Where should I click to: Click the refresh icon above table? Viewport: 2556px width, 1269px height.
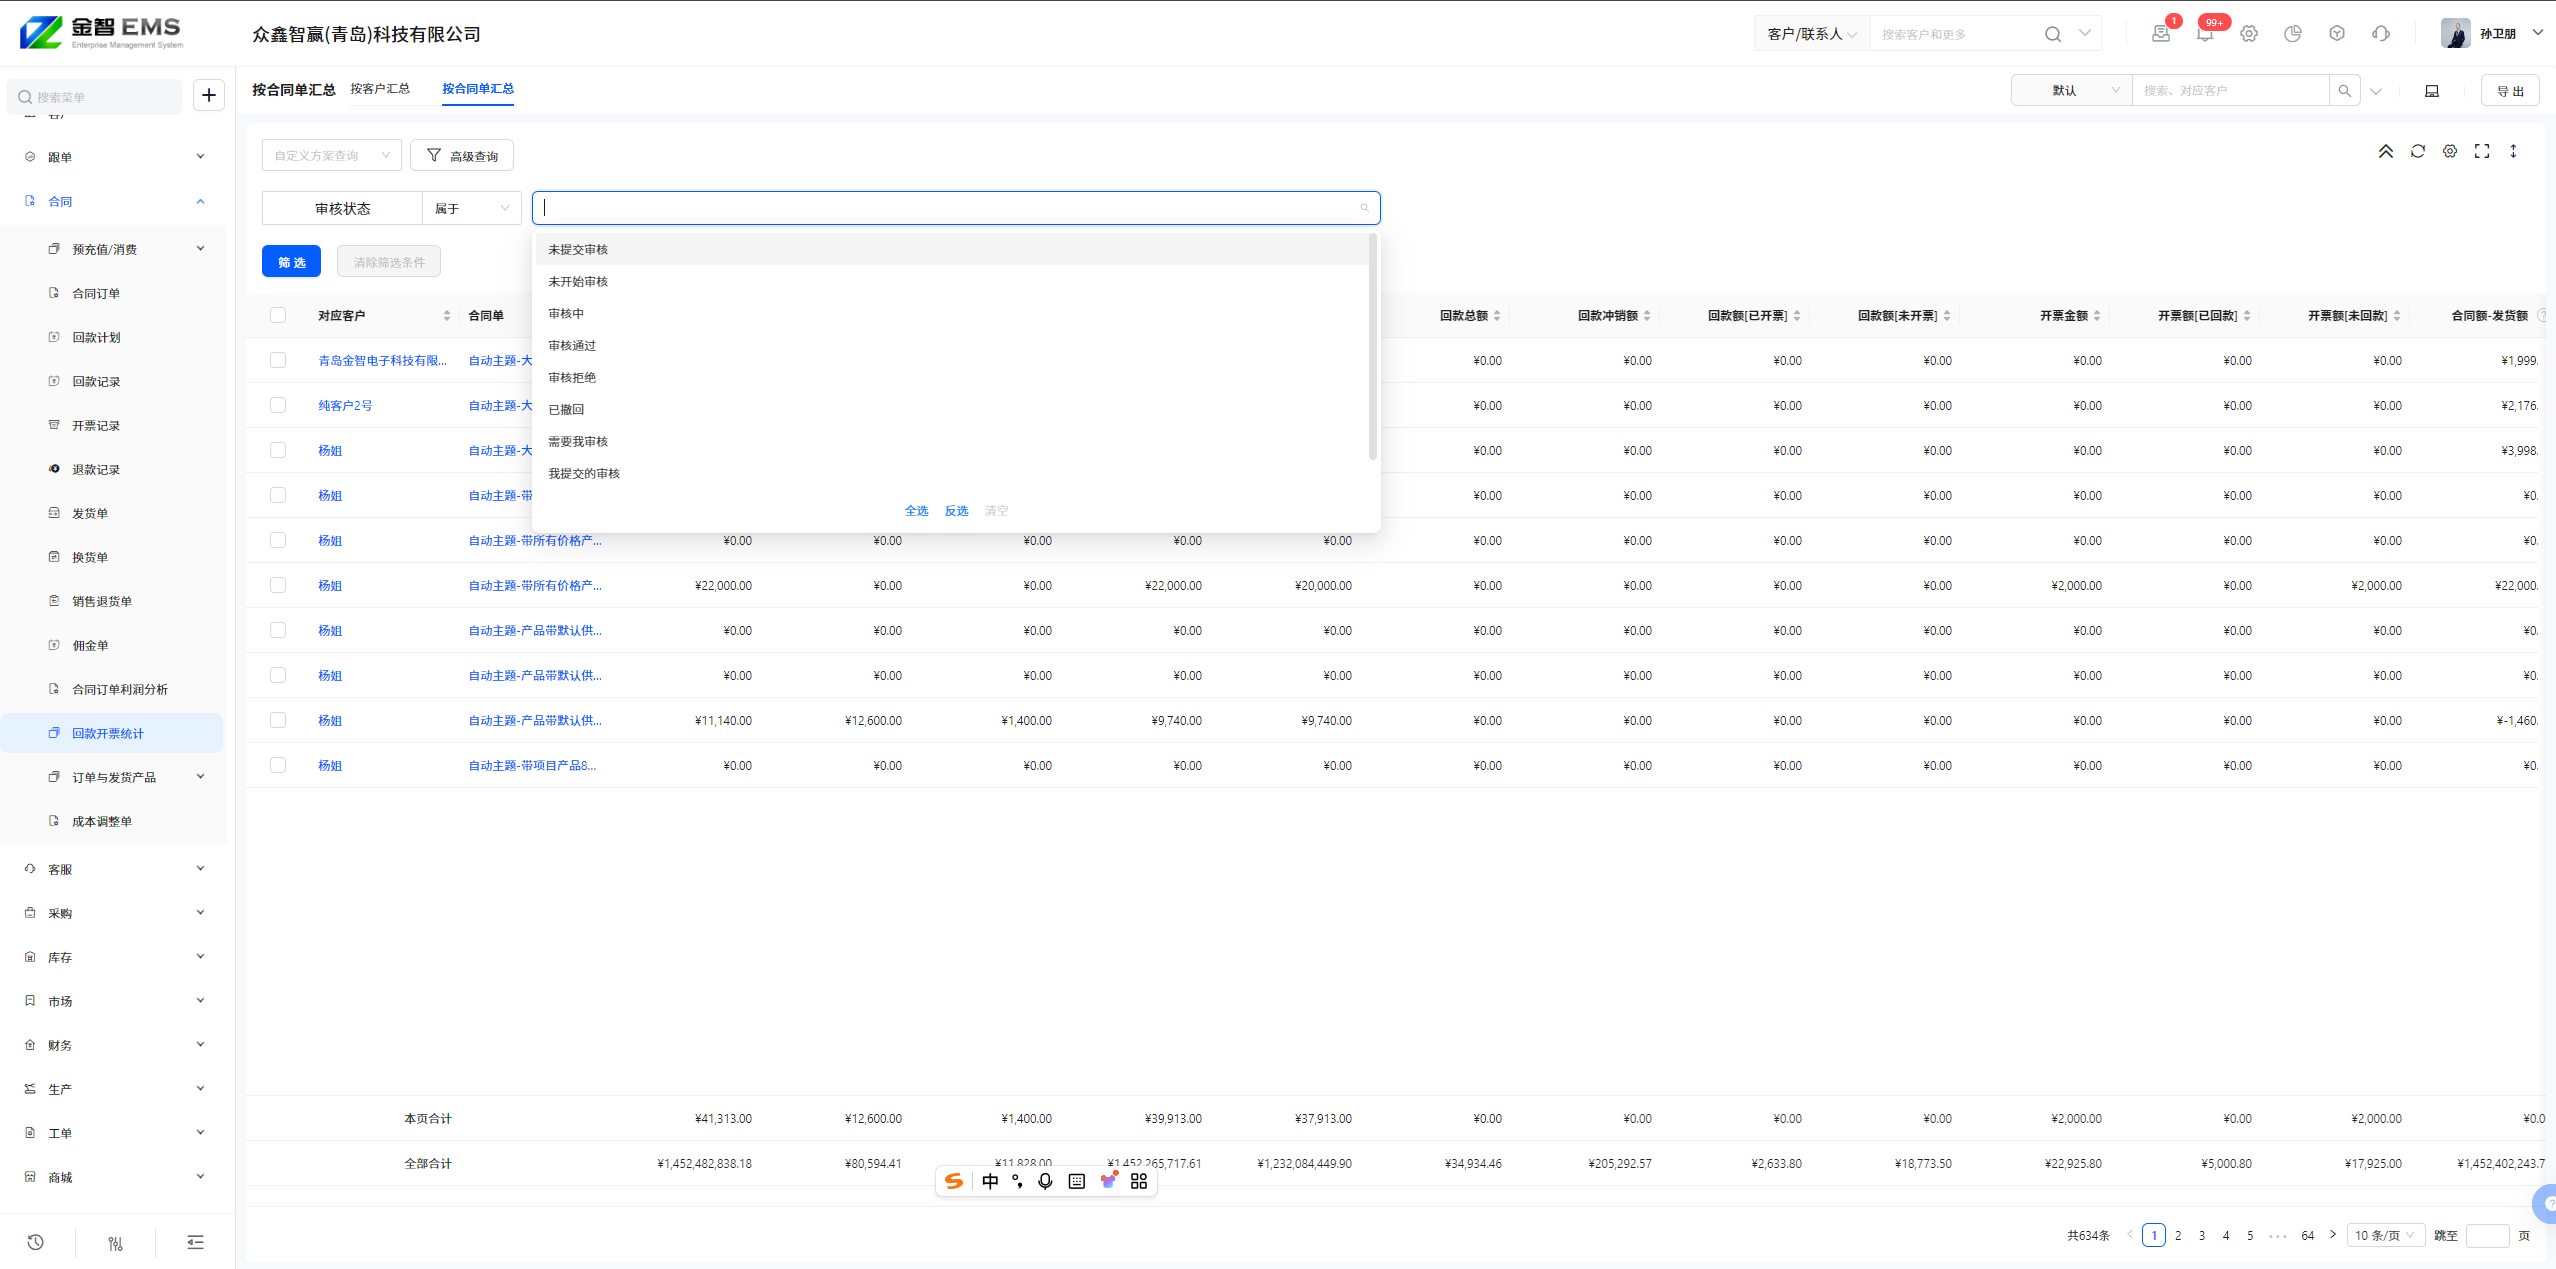tap(2417, 151)
